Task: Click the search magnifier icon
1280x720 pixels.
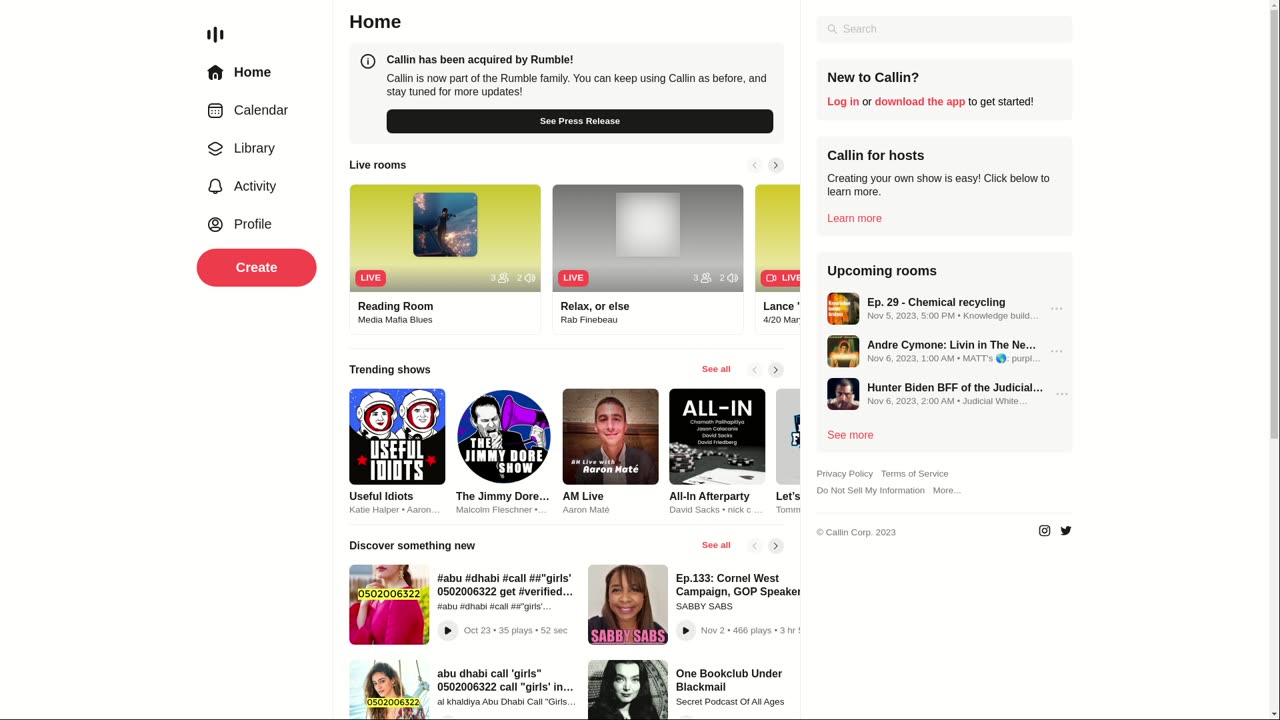Action: pos(832,29)
